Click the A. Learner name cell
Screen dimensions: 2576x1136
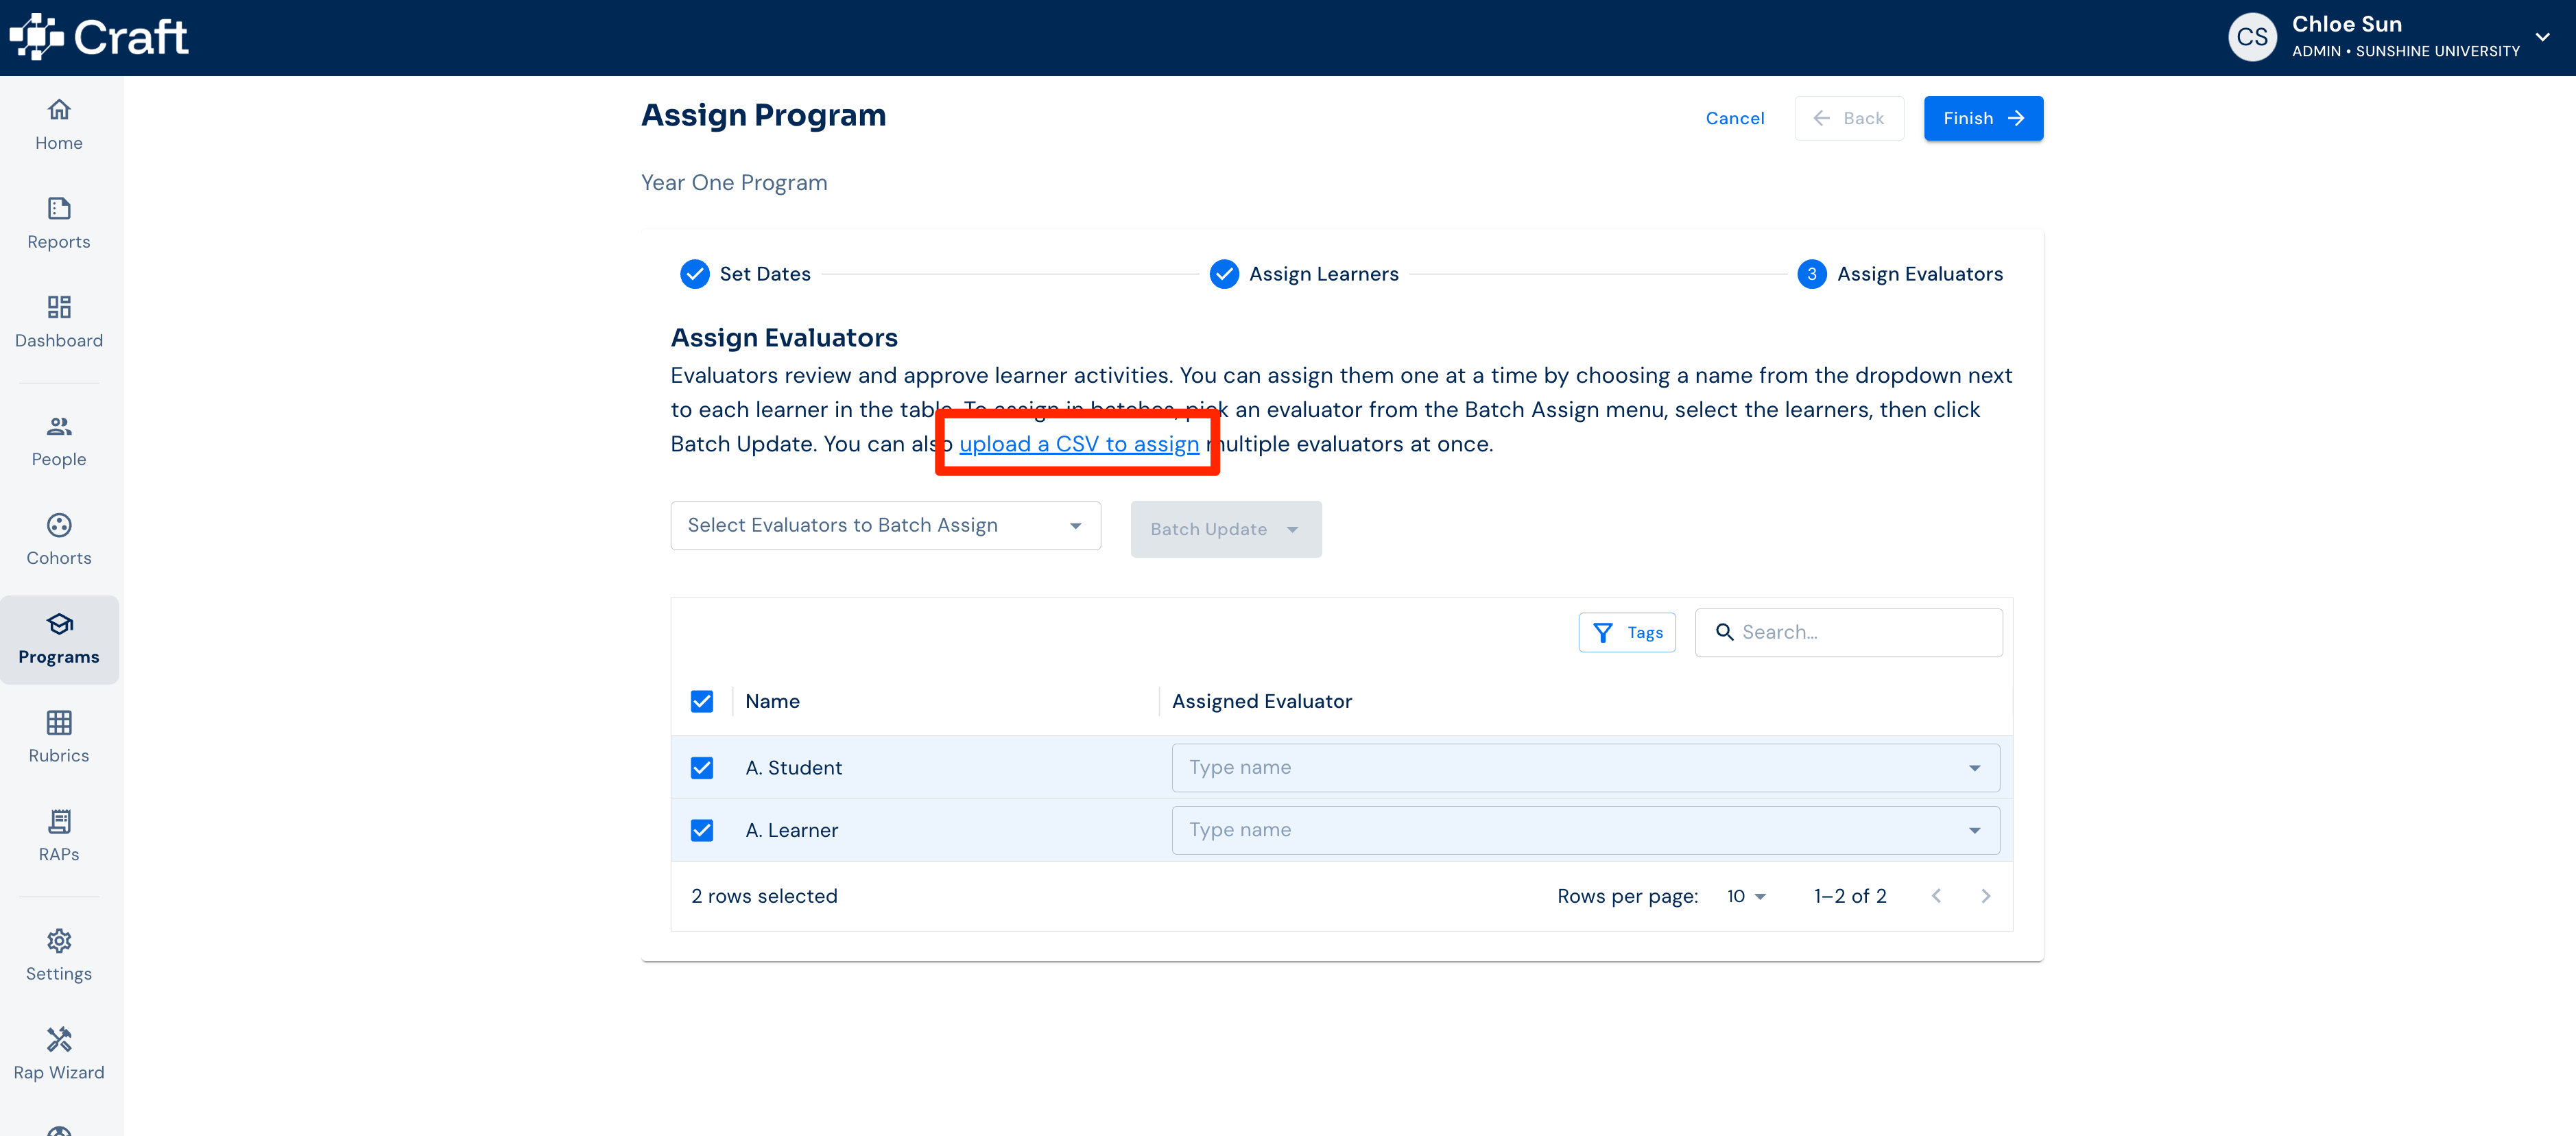[x=792, y=830]
